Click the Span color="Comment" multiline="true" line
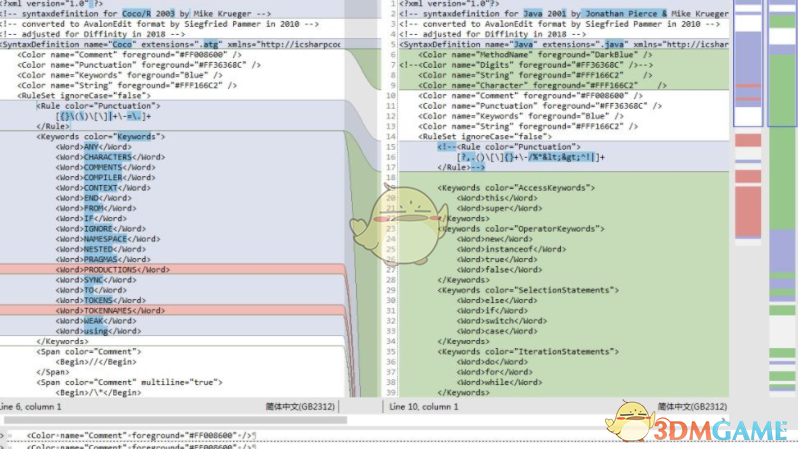Image resolution: width=798 pixels, height=449 pixels. pyautogui.click(x=129, y=382)
